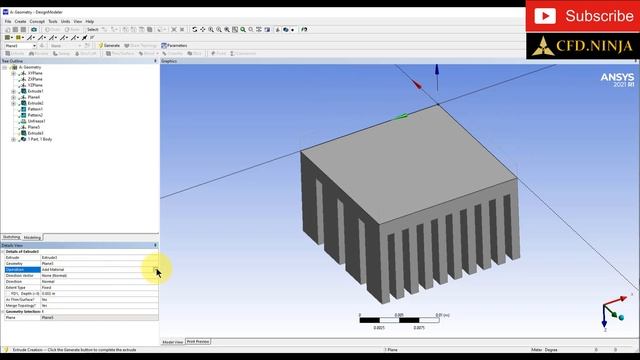Image resolution: width=640 pixels, height=360 pixels.
Task: Switch to the Model View tab
Action: click(x=173, y=342)
